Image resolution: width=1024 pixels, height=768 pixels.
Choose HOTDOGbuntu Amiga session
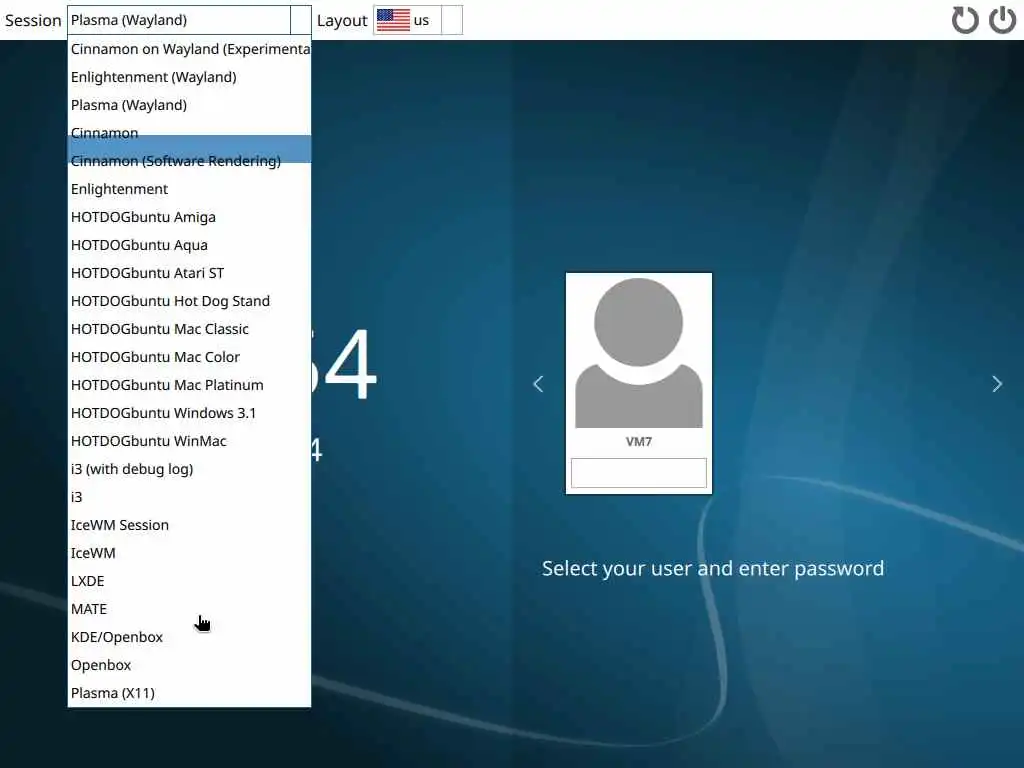pos(189,217)
